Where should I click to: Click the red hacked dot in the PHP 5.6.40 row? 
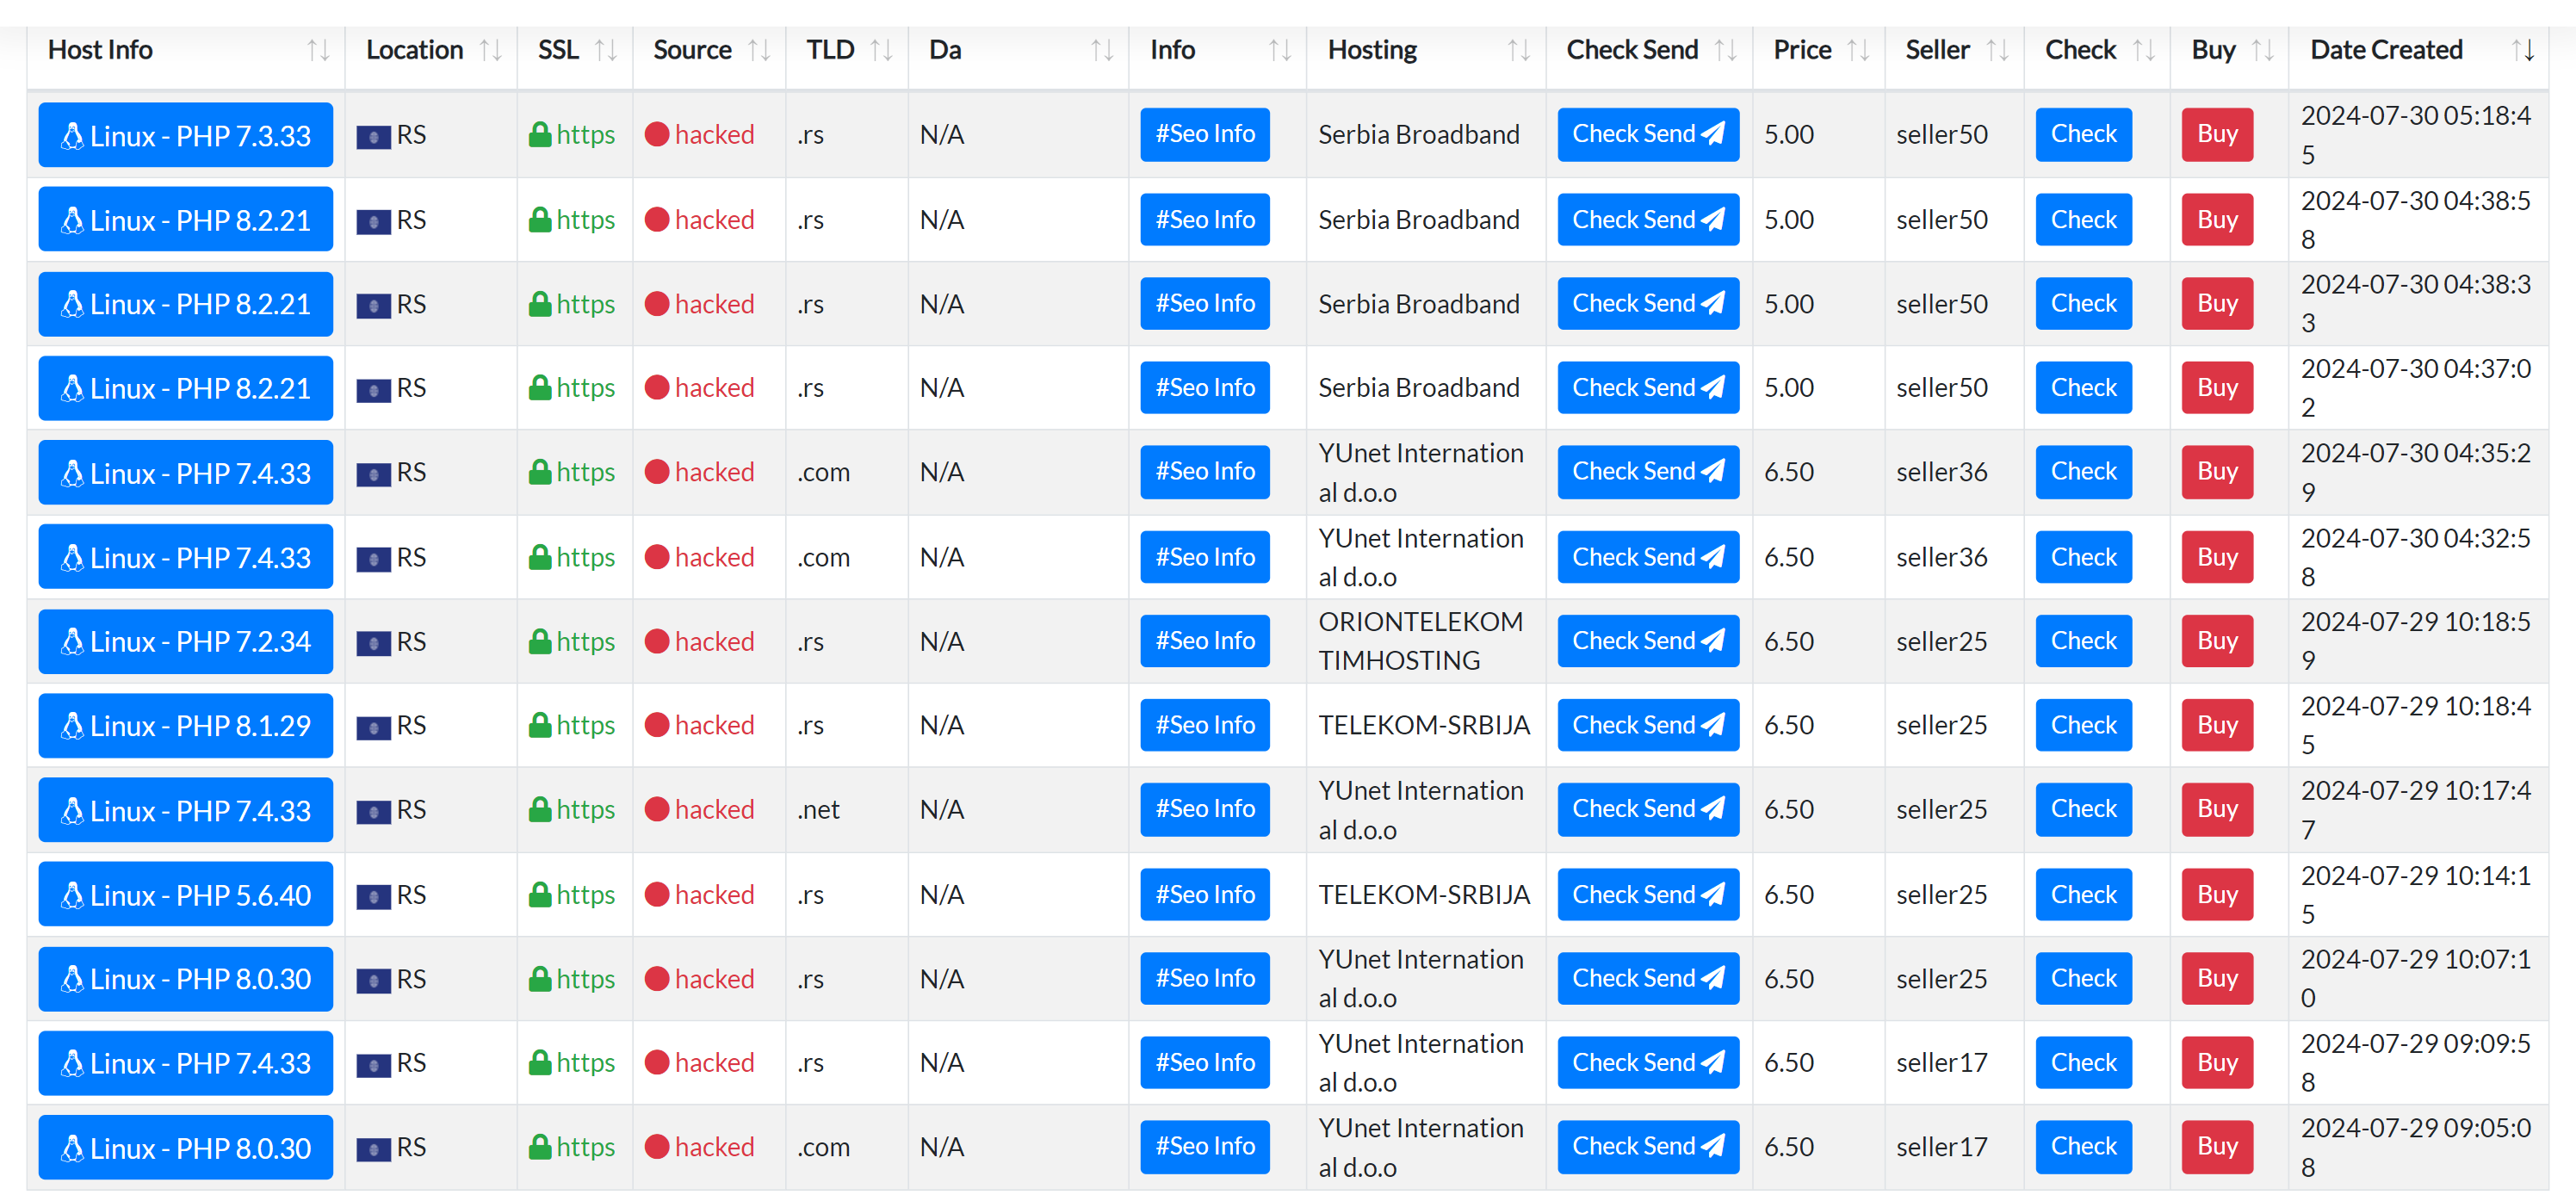point(656,894)
